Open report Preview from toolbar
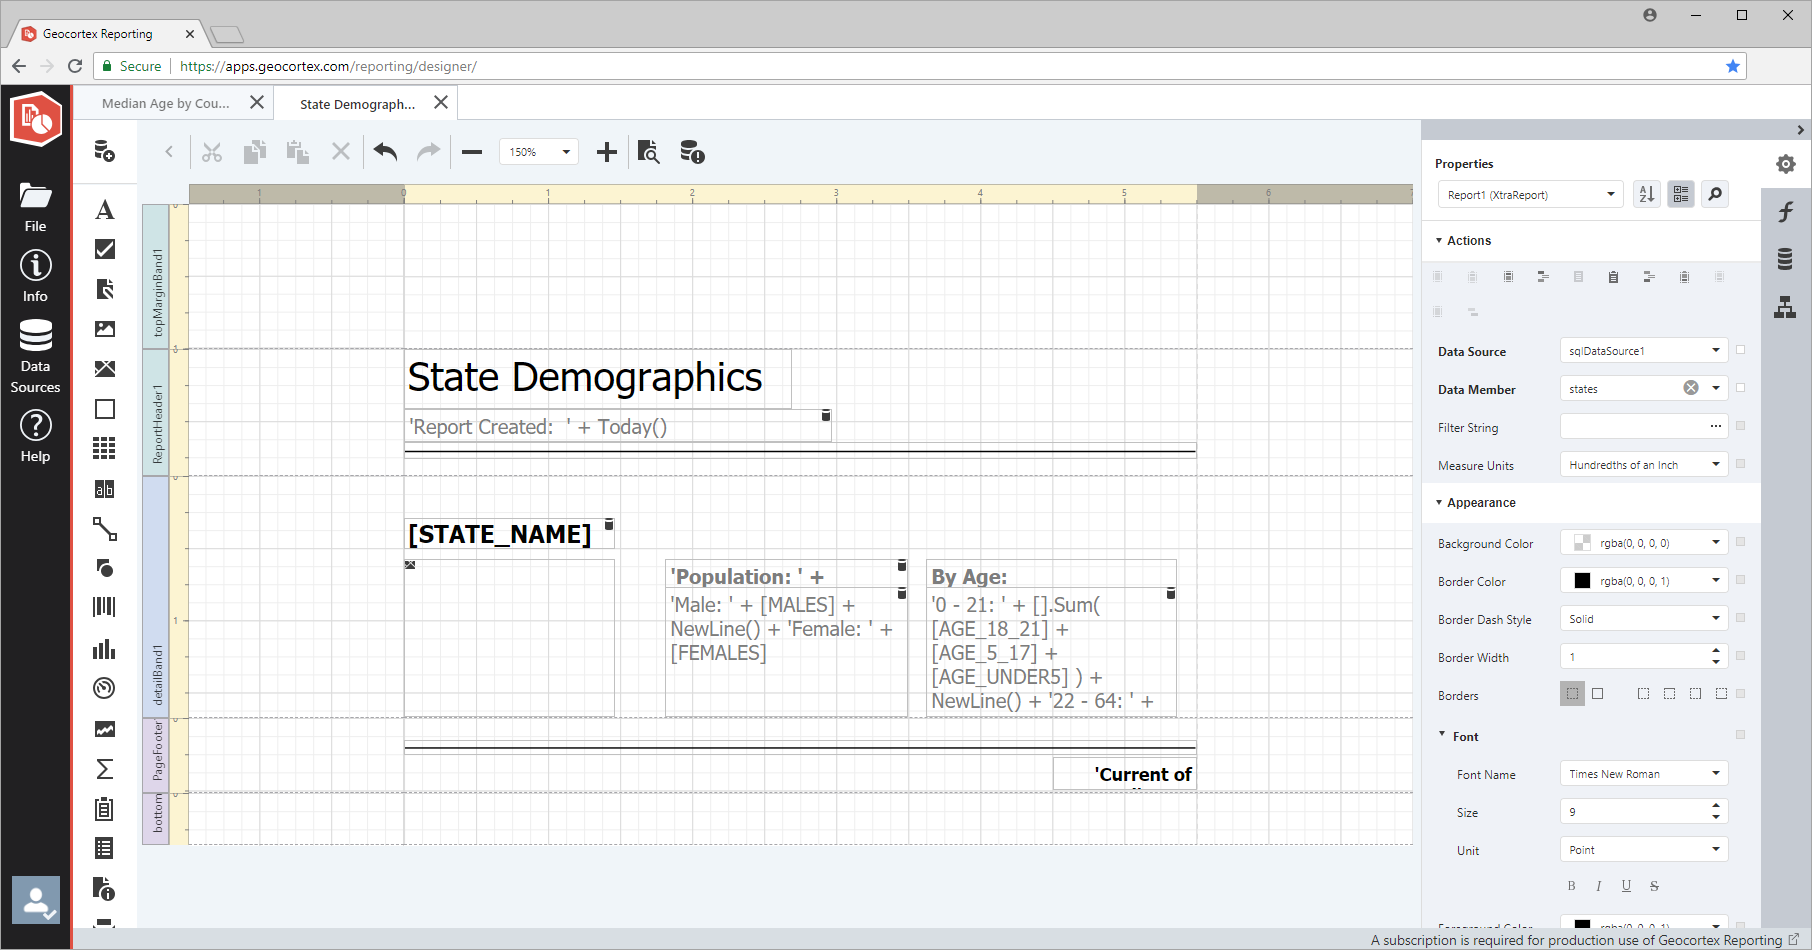 [x=648, y=152]
